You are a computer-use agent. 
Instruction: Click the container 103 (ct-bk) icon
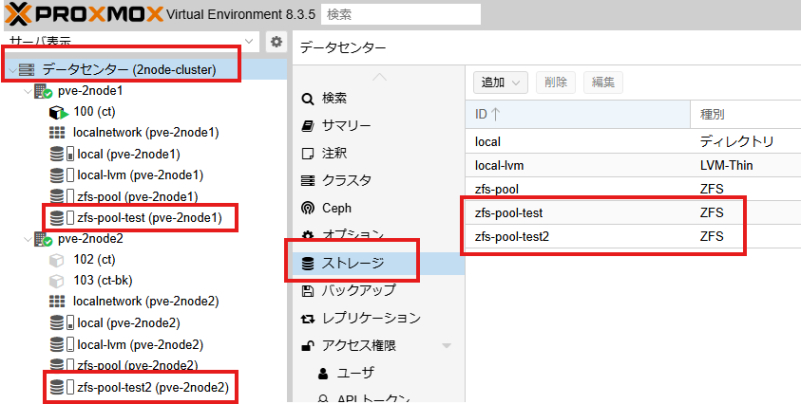tap(57, 281)
